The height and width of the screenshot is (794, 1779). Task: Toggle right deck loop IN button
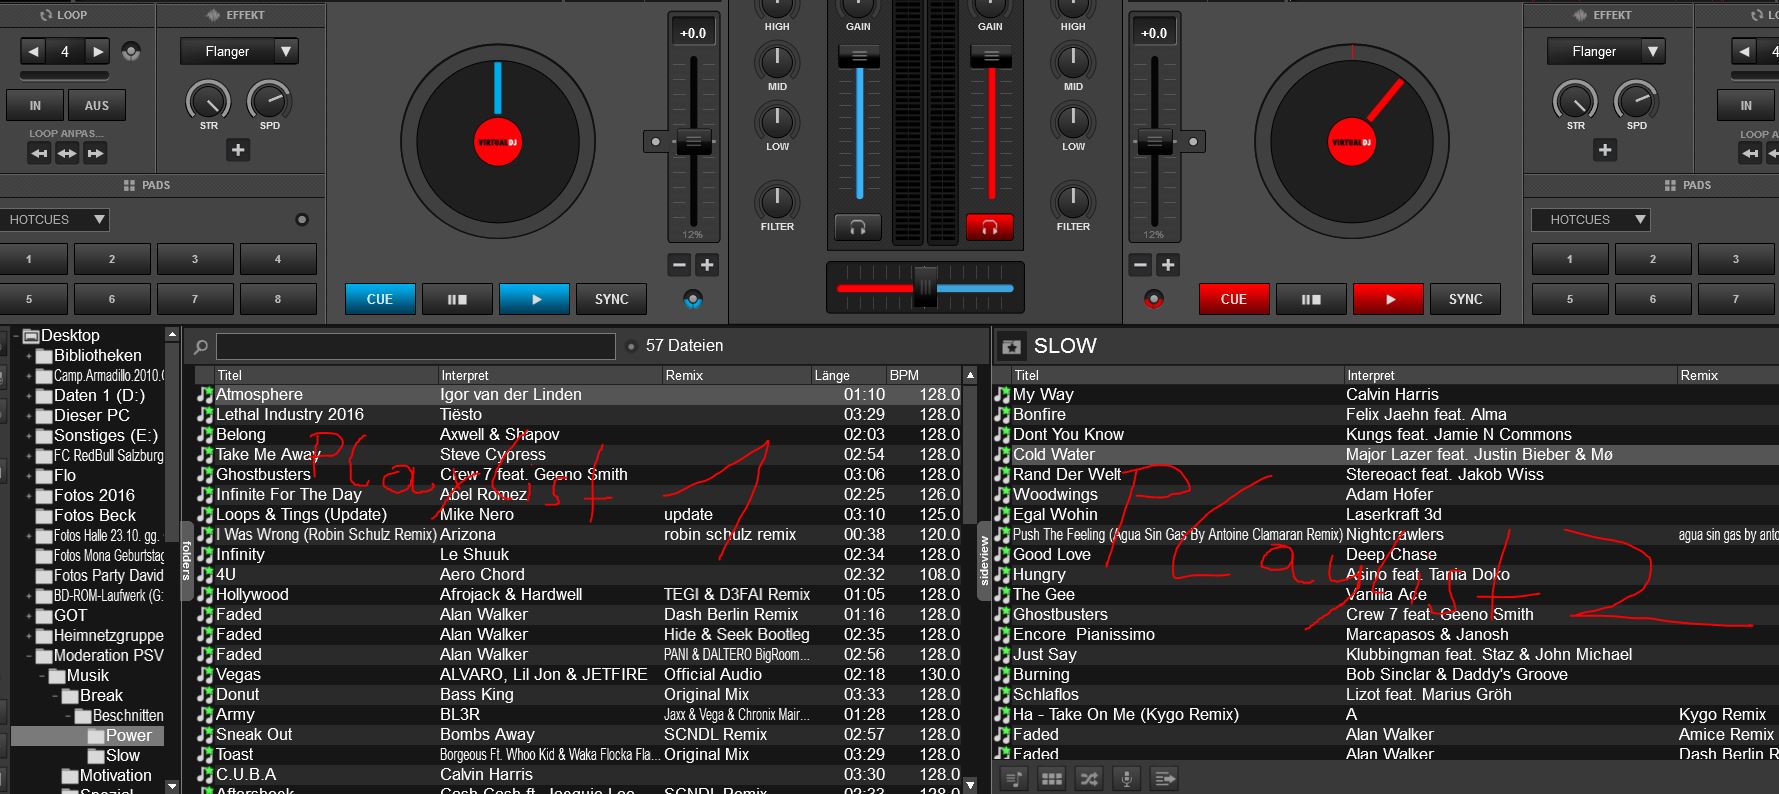click(1746, 105)
